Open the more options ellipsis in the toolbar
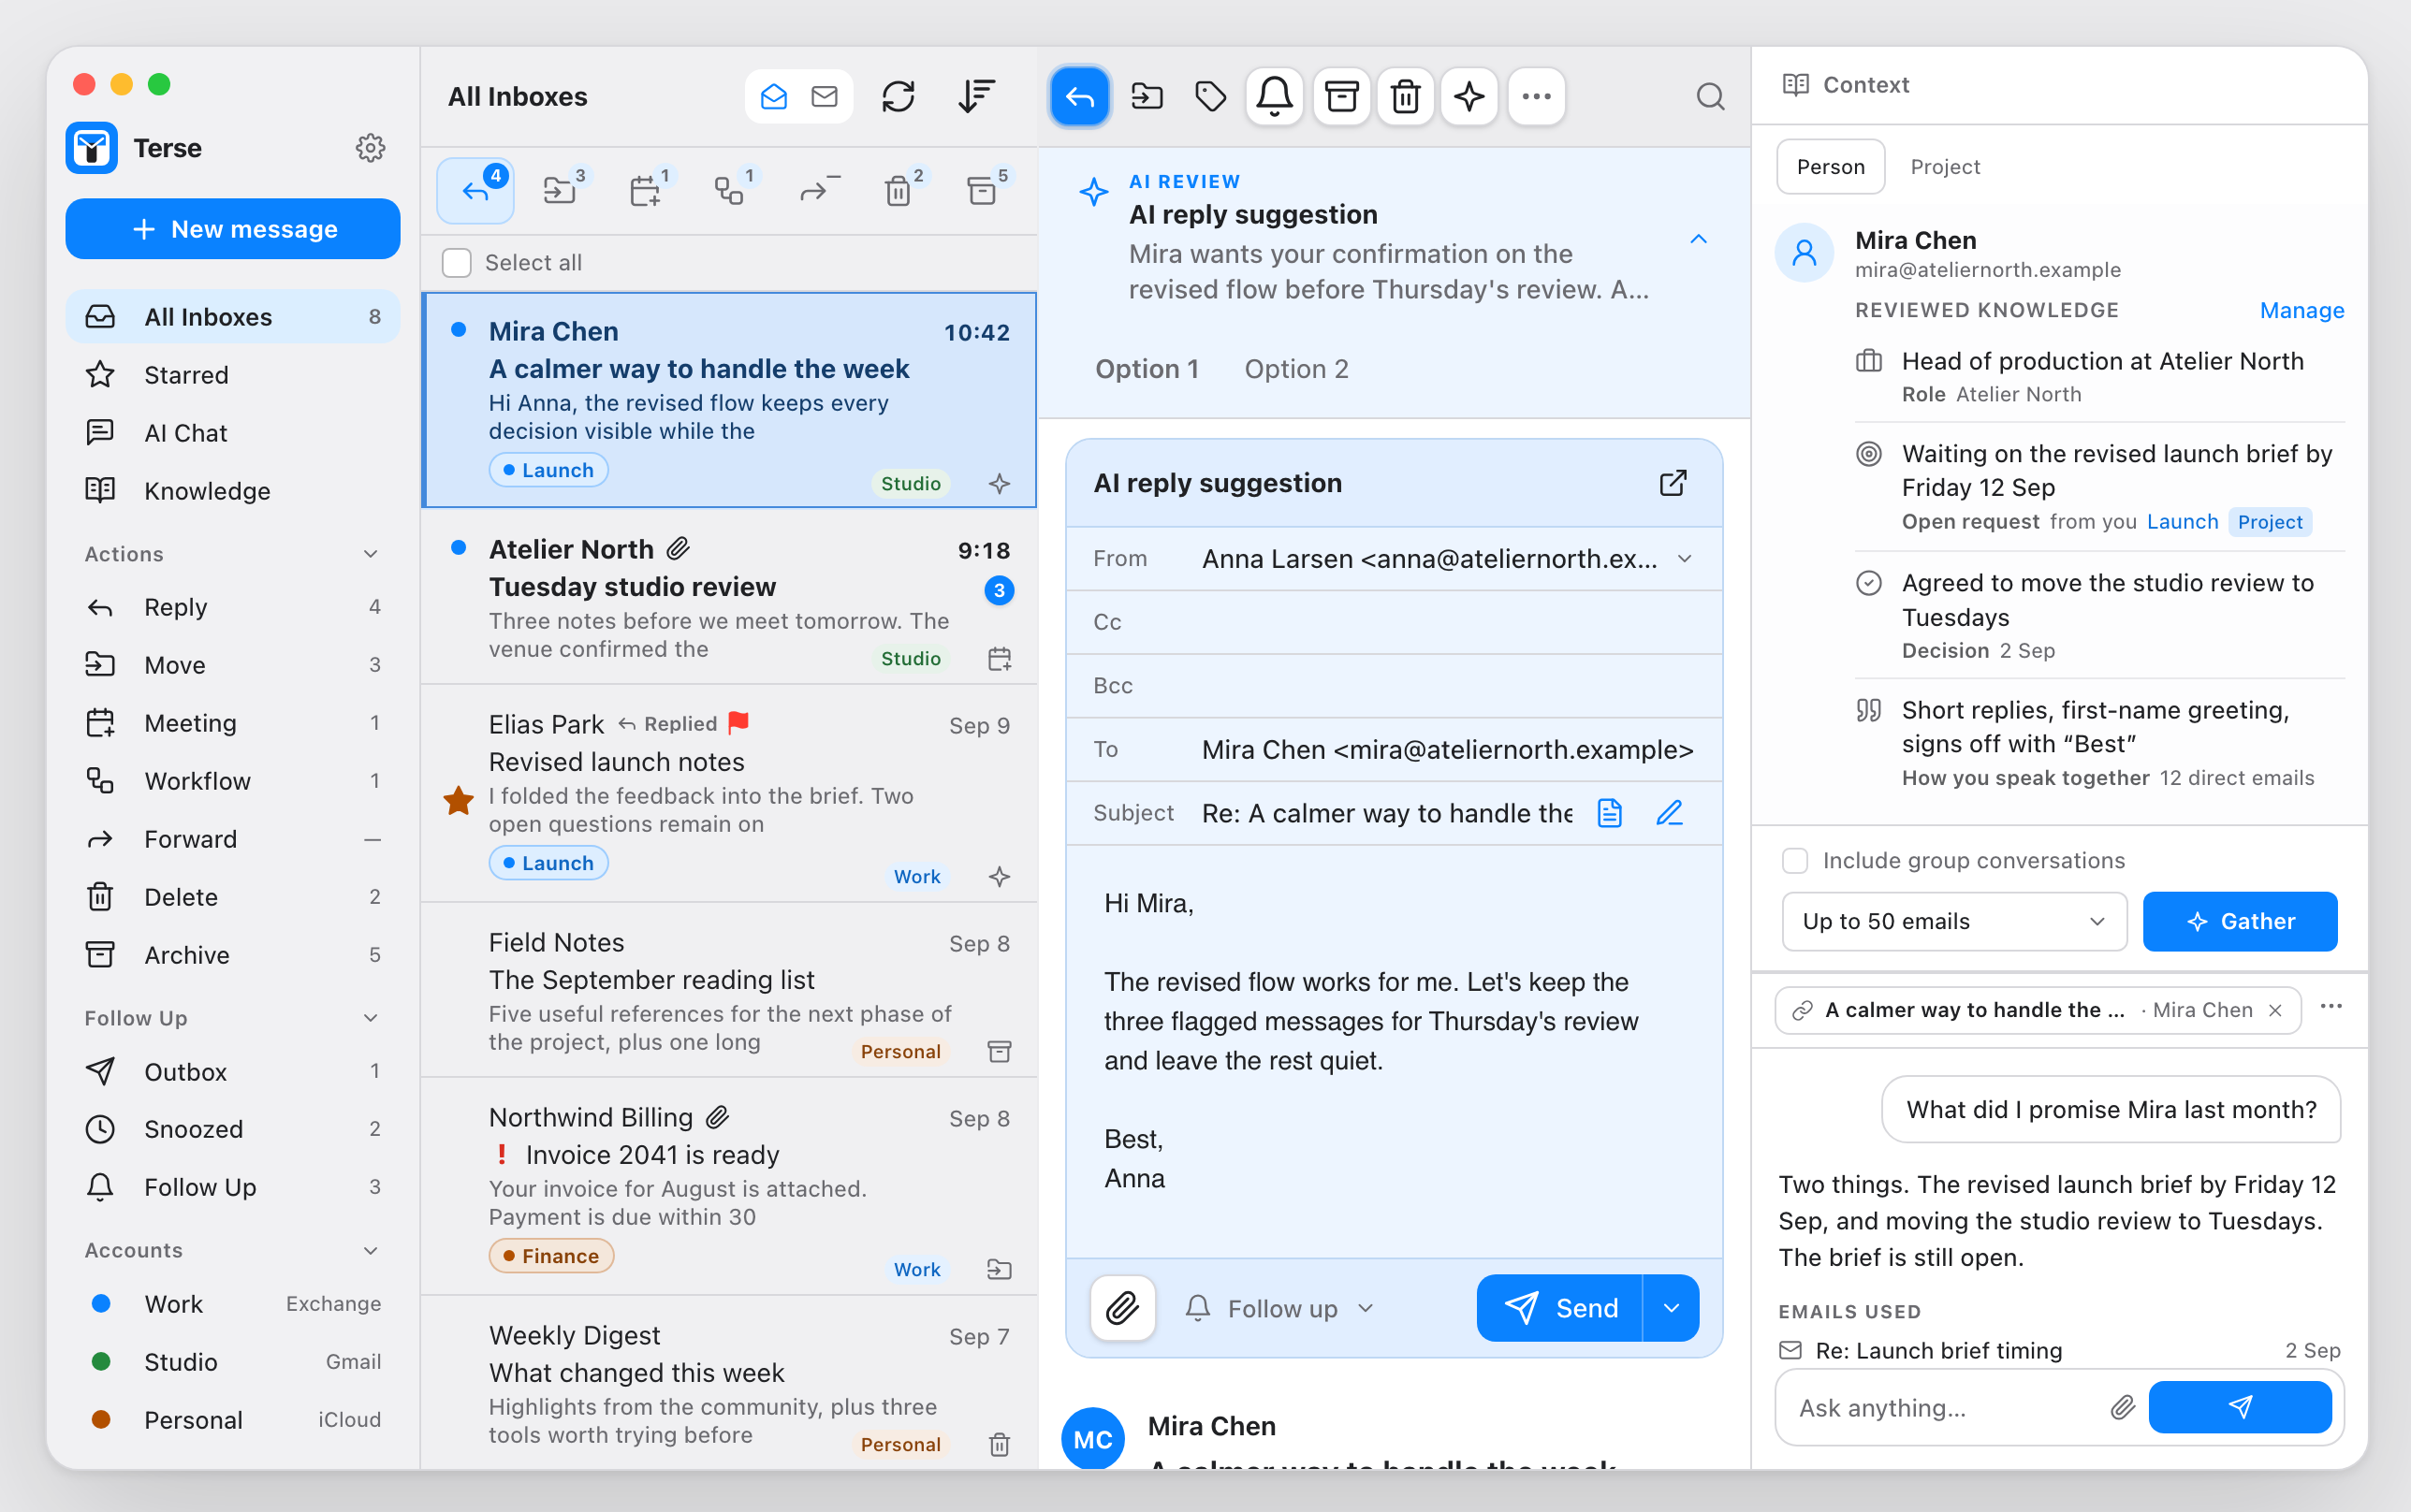 1536,97
